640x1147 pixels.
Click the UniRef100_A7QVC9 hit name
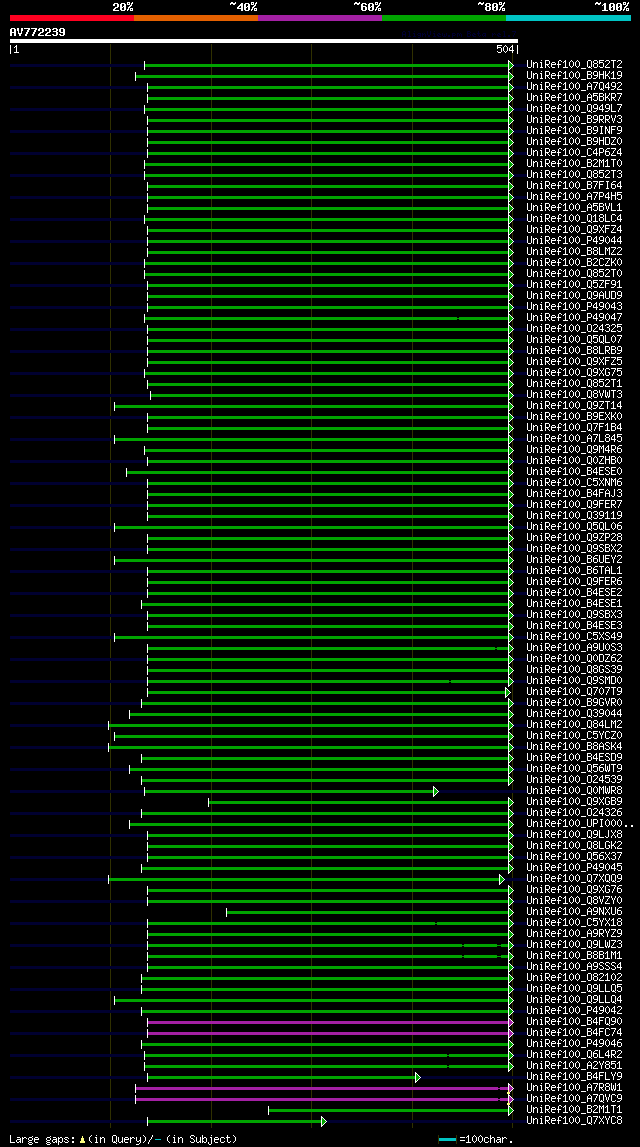pyautogui.click(x=574, y=1099)
